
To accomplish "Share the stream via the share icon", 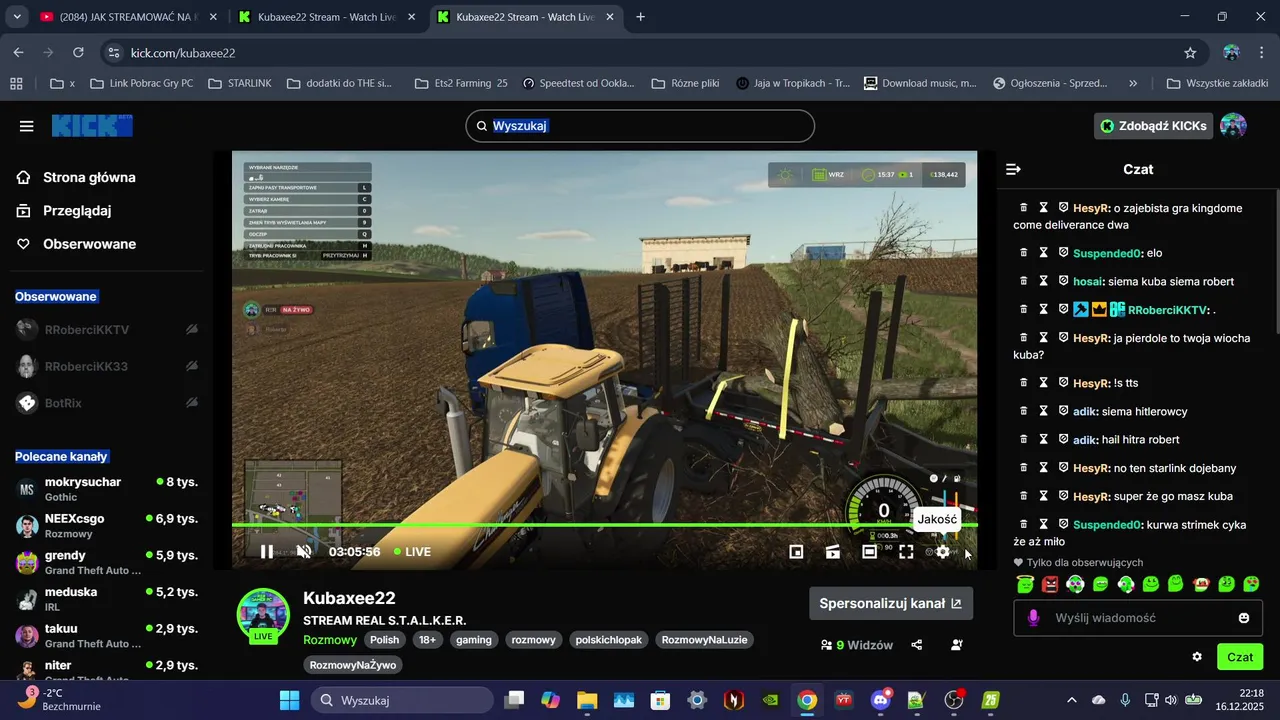I will [917, 645].
